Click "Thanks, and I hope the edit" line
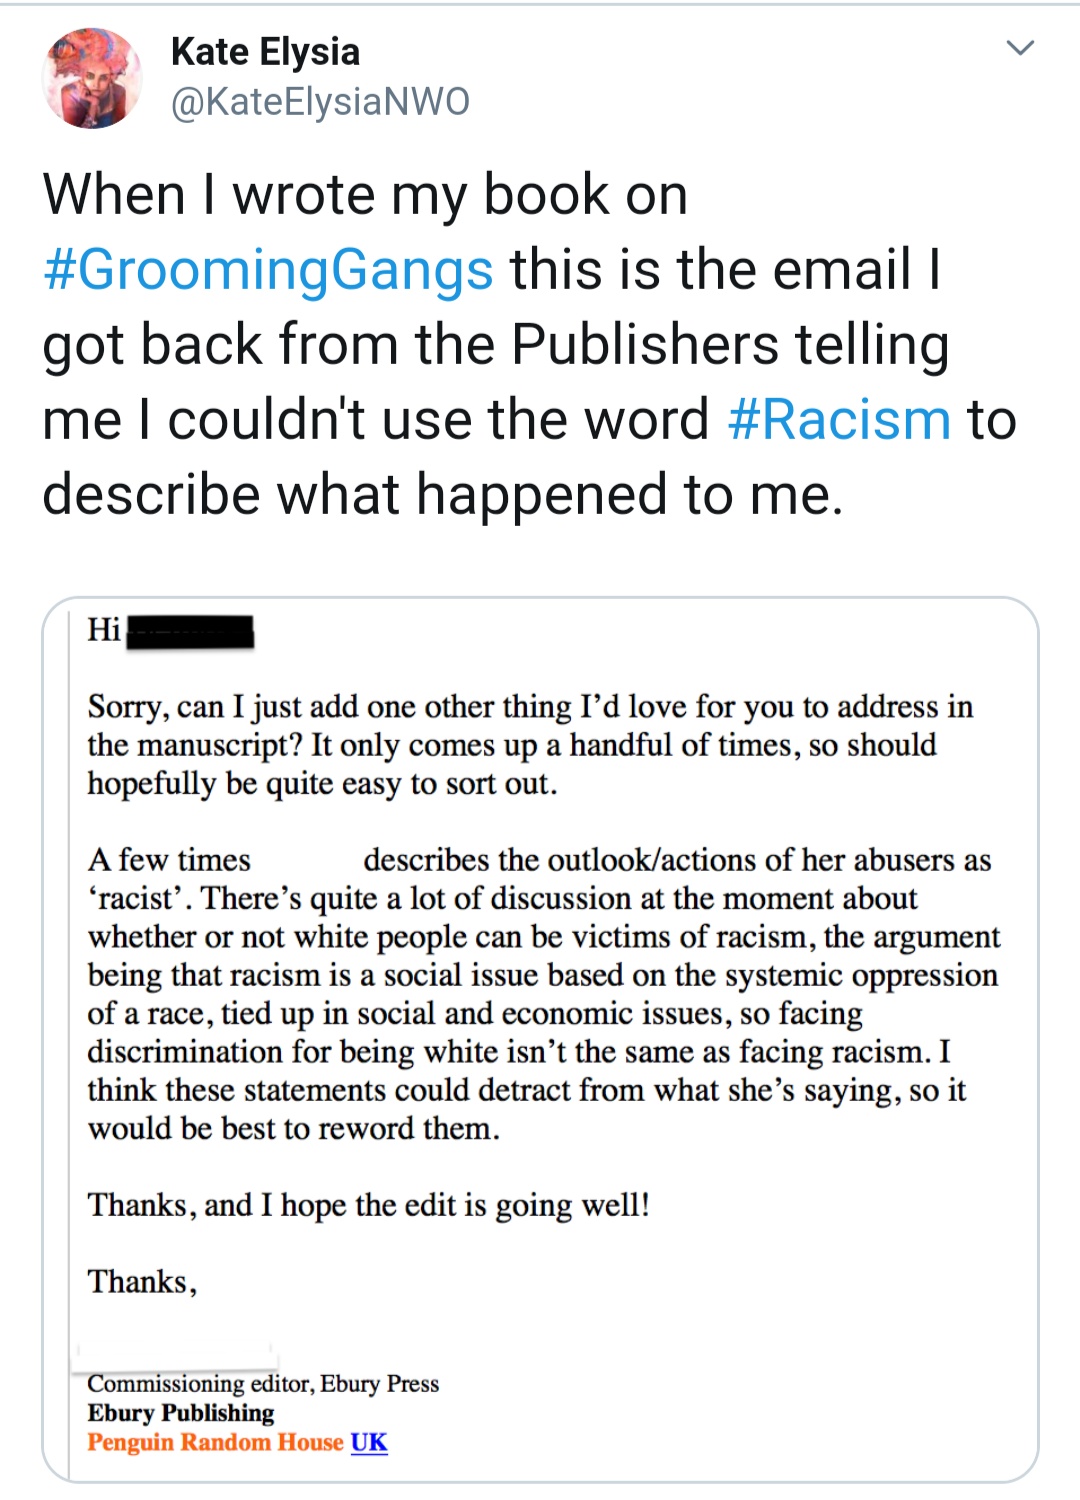 [x=368, y=1205]
